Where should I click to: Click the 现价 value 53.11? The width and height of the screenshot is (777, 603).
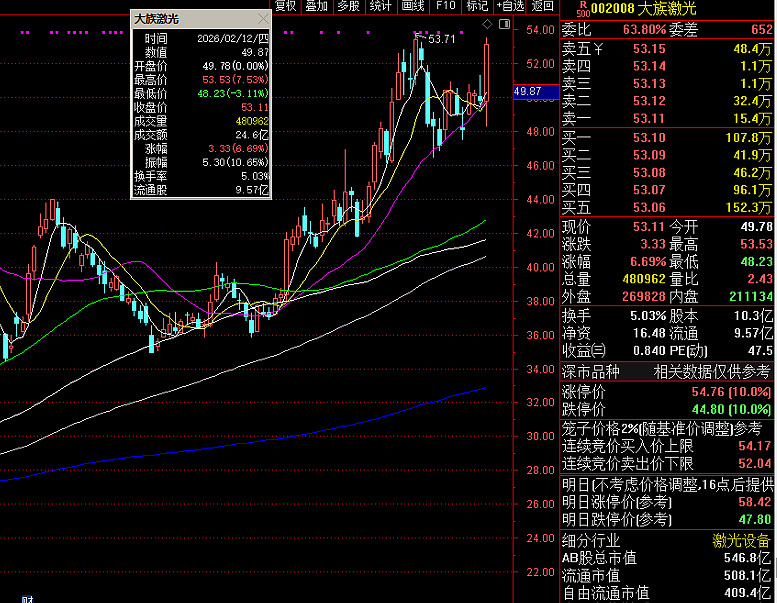click(x=649, y=227)
